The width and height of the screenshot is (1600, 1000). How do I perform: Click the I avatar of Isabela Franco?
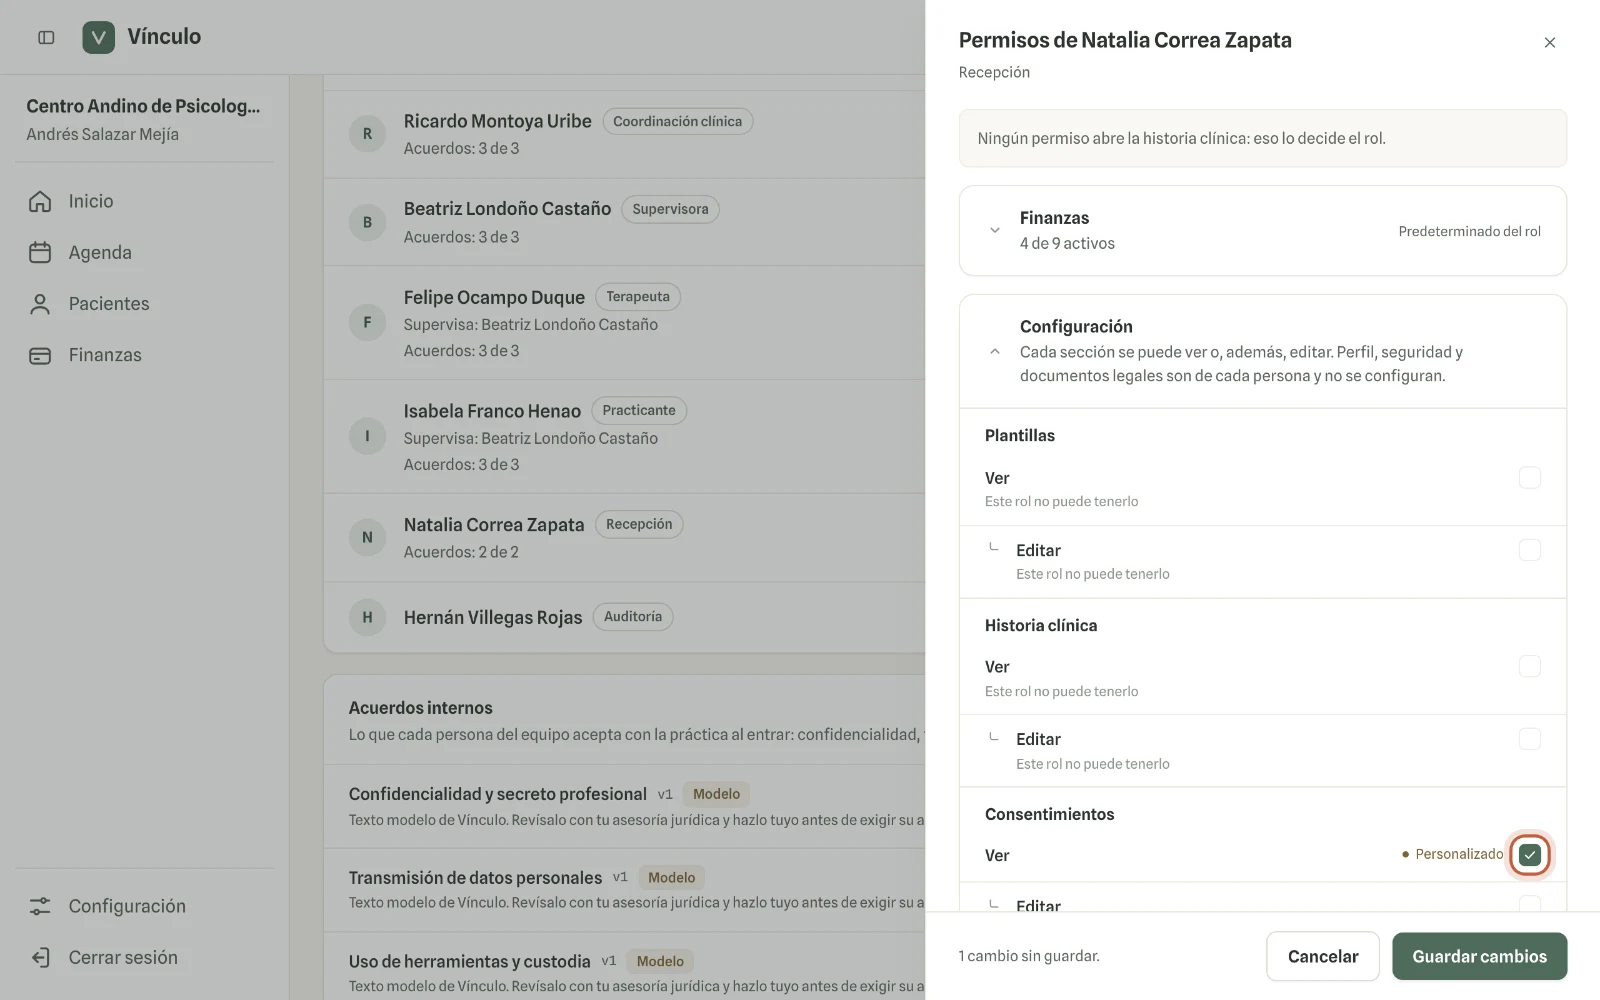(x=367, y=436)
